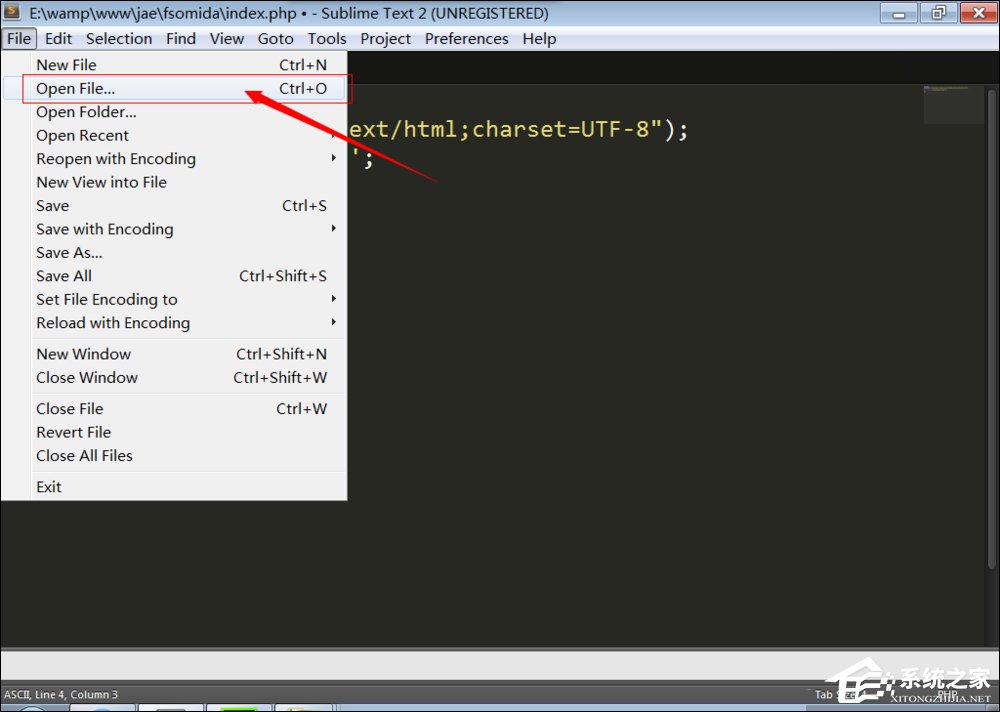The image size is (1000, 712).
Task: Click New View into File
Action: (x=101, y=182)
